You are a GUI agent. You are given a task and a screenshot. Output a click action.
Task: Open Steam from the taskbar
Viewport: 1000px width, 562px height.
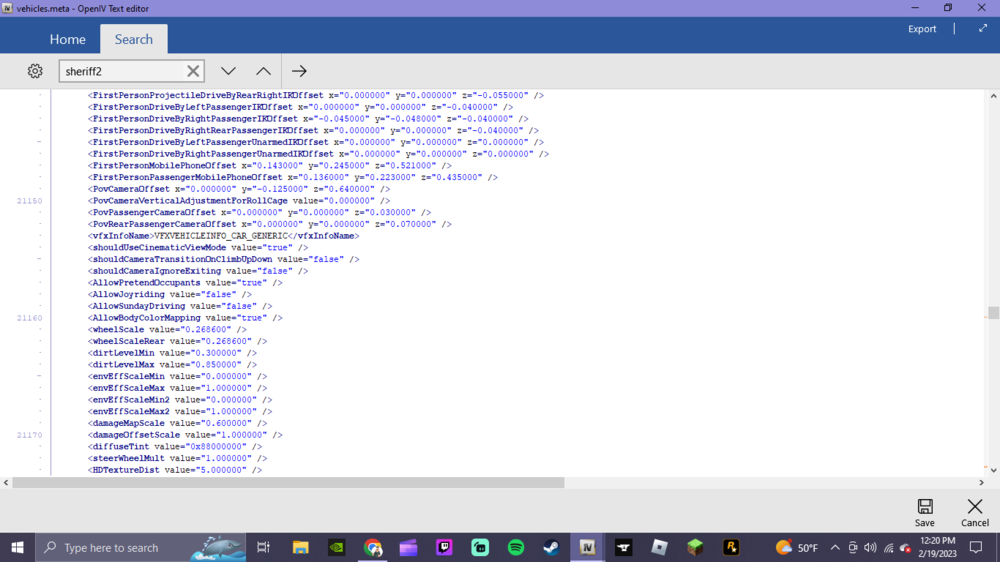[x=552, y=547]
